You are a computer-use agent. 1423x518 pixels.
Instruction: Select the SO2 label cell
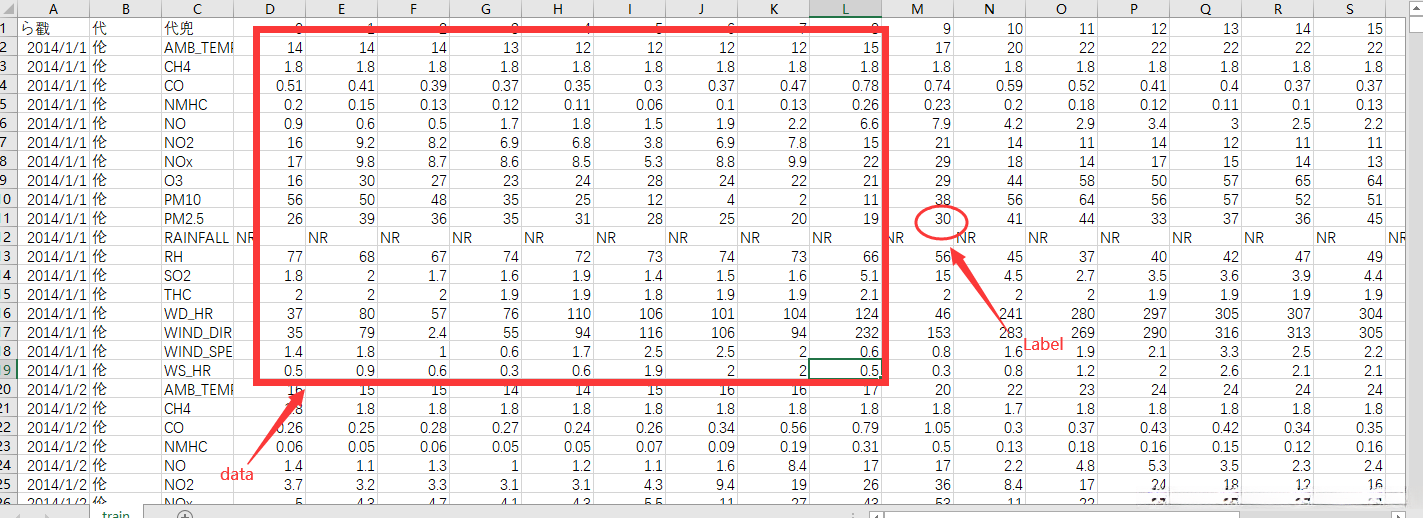(197, 275)
